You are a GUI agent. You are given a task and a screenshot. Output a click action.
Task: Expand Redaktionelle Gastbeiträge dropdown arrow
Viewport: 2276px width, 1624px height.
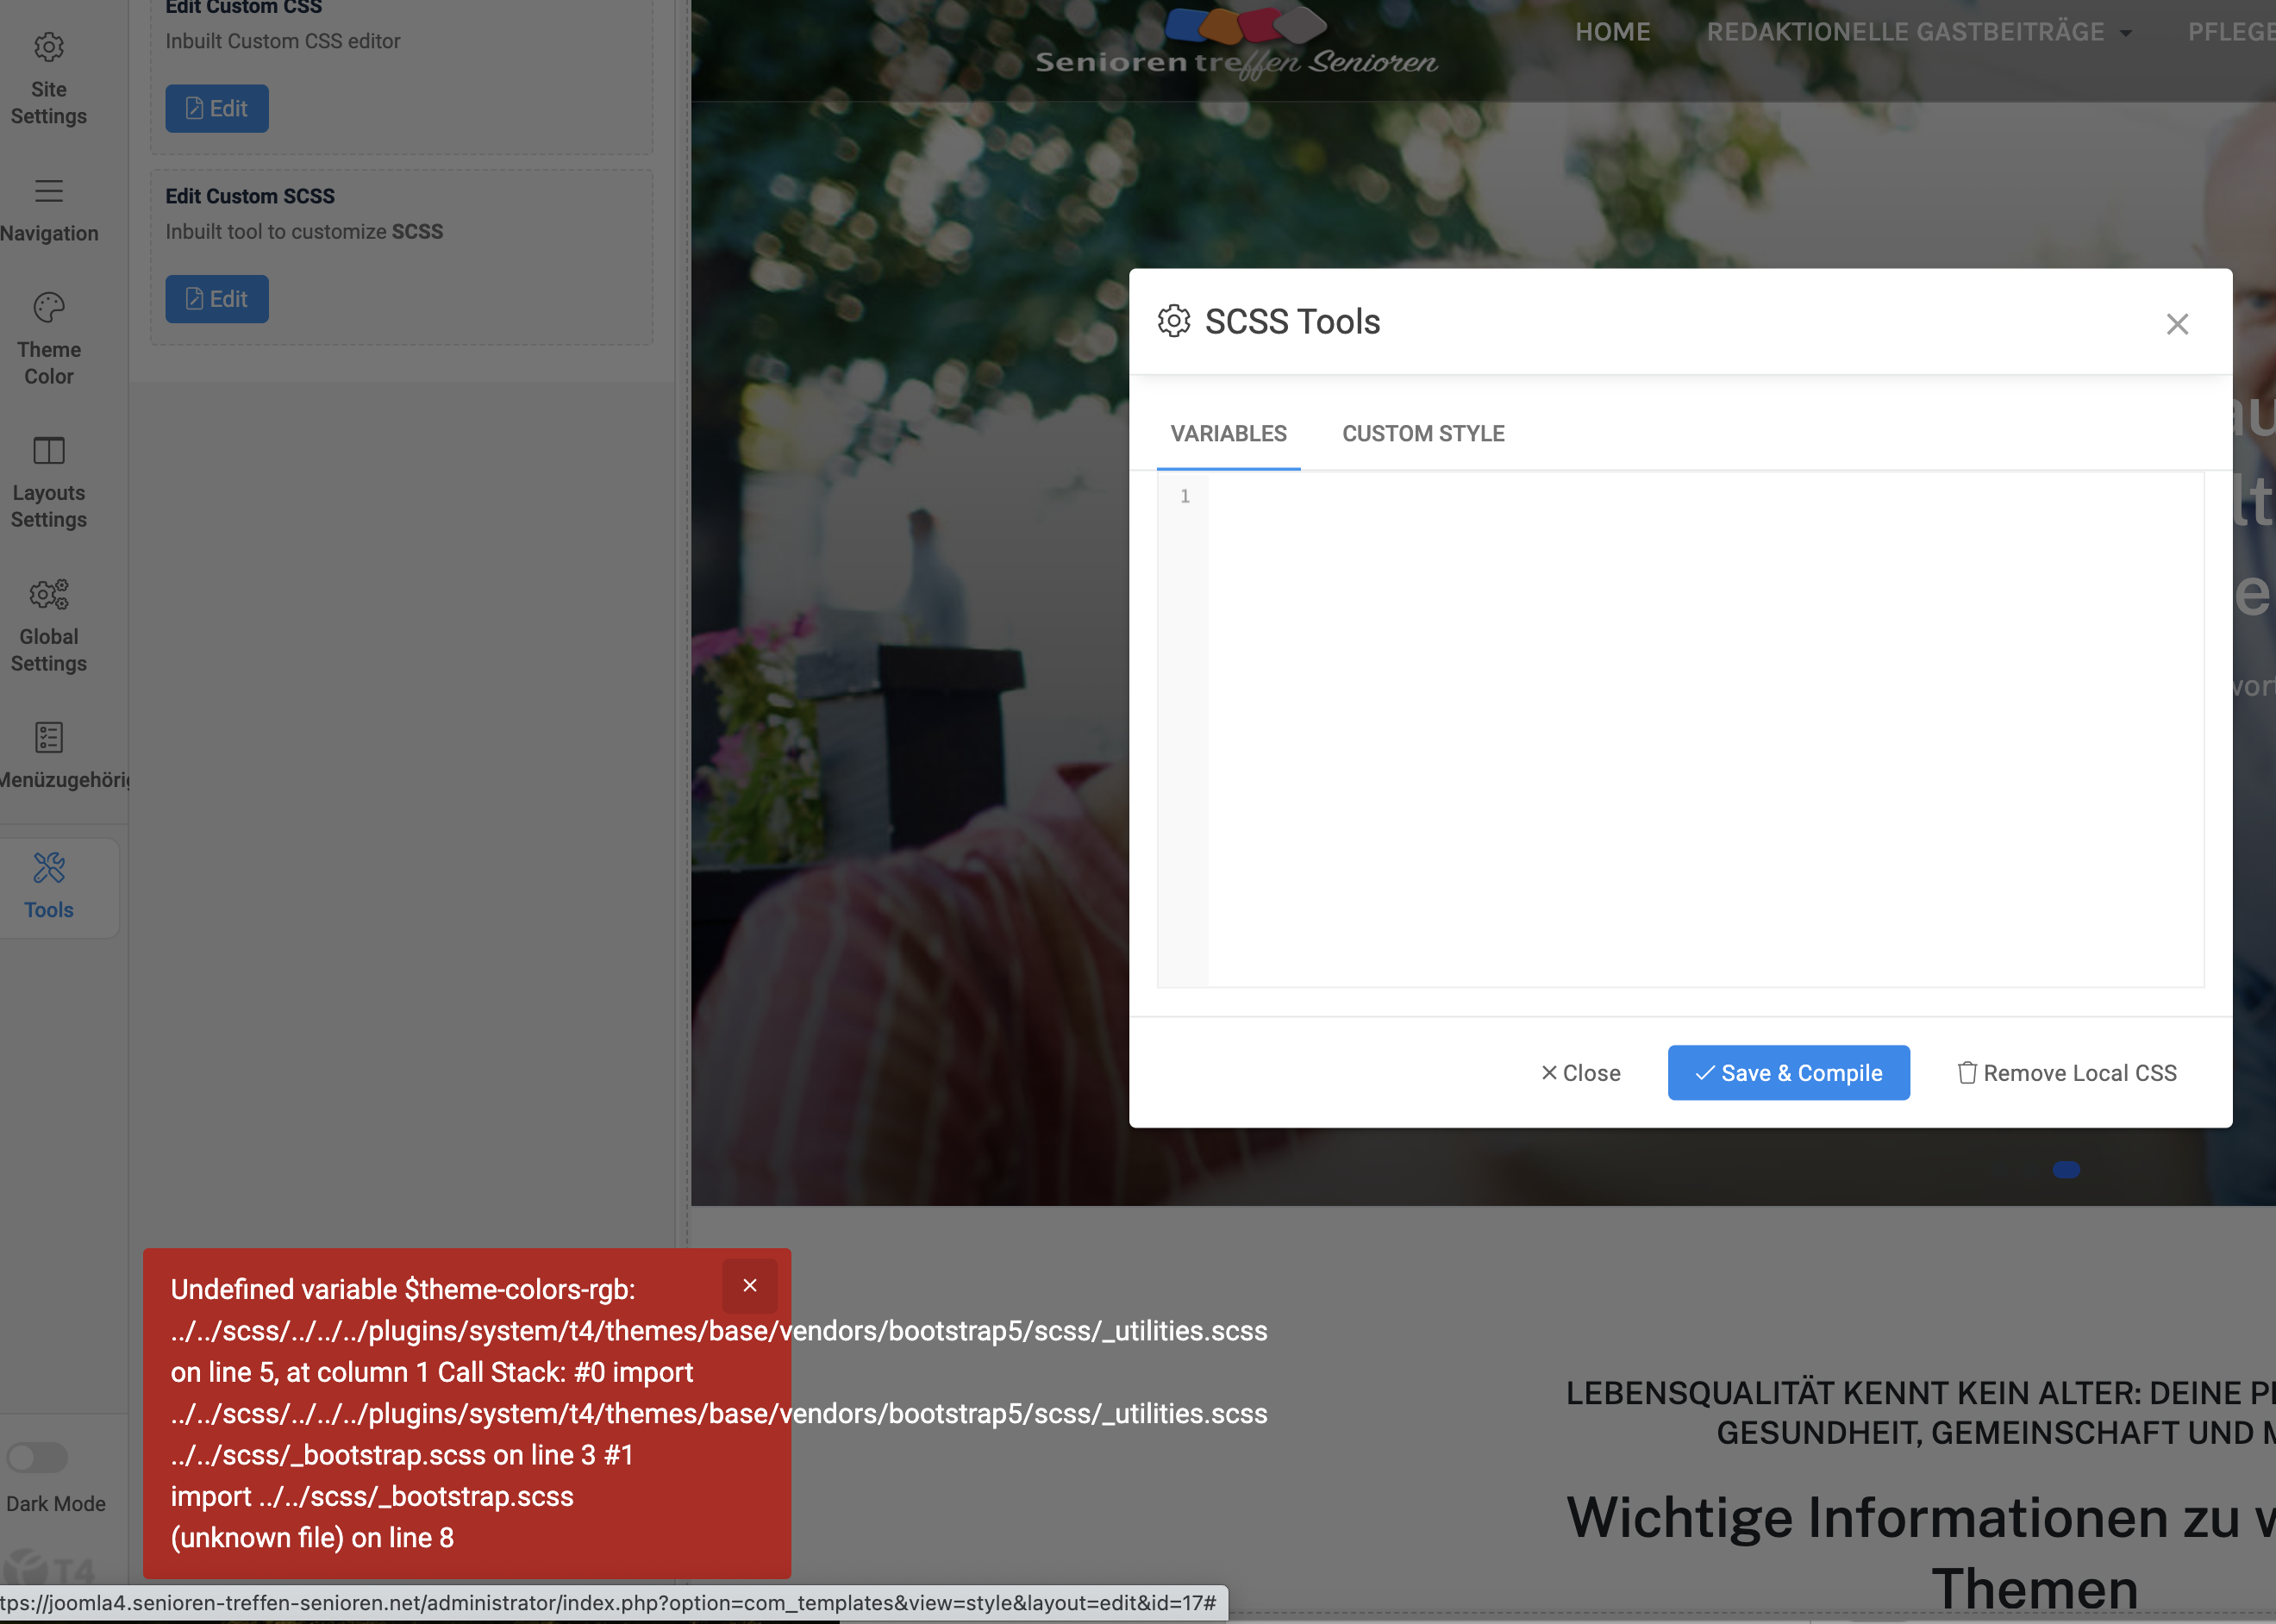(2126, 33)
